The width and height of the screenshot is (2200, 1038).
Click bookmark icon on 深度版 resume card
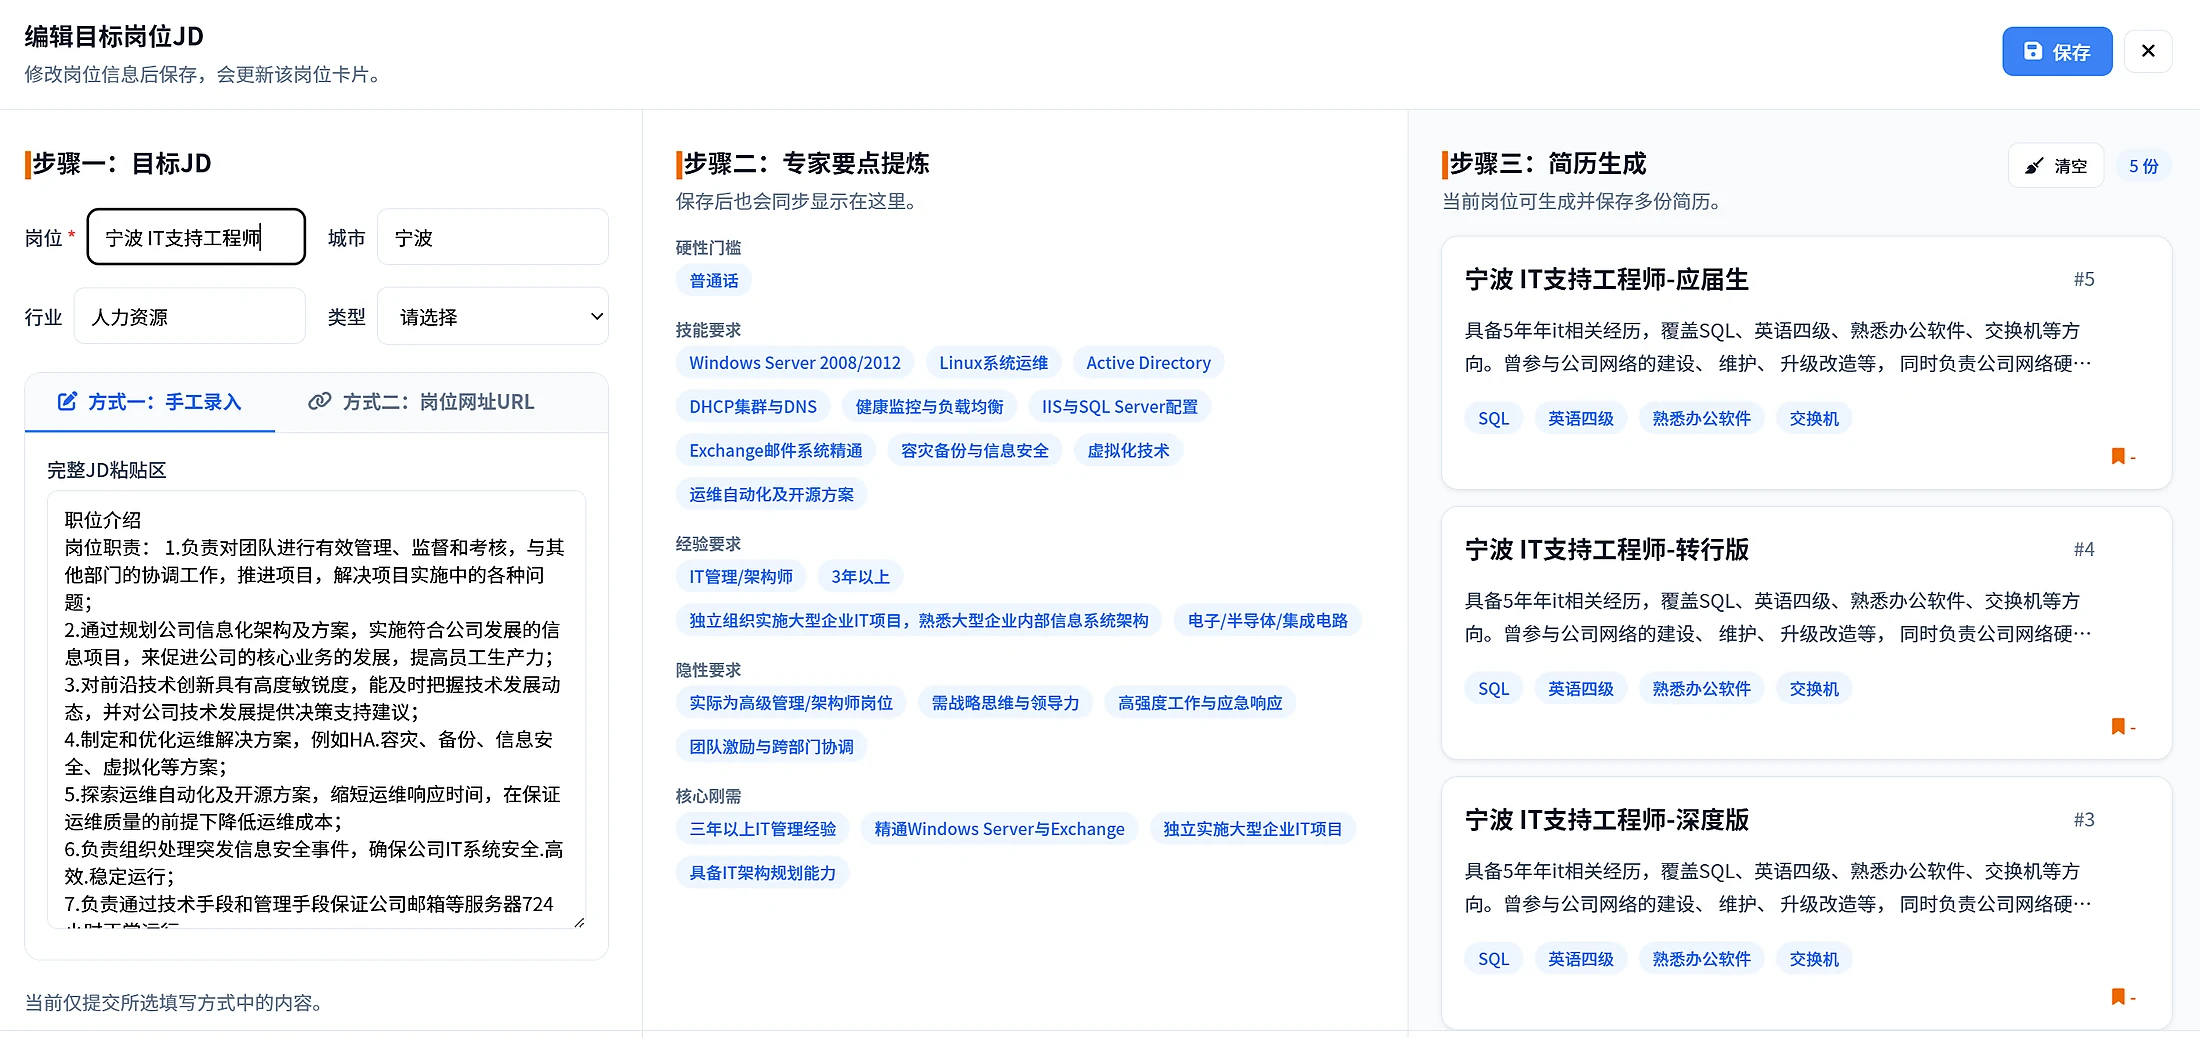click(x=2118, y=996)
